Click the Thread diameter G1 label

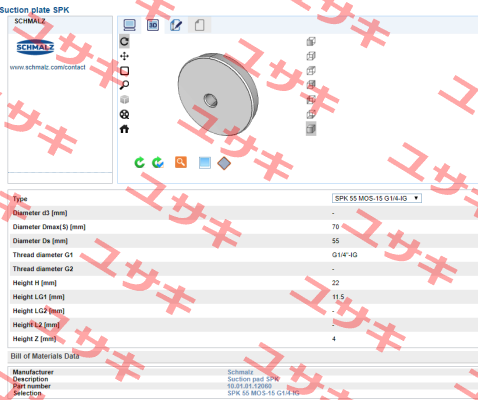[43, 255]
